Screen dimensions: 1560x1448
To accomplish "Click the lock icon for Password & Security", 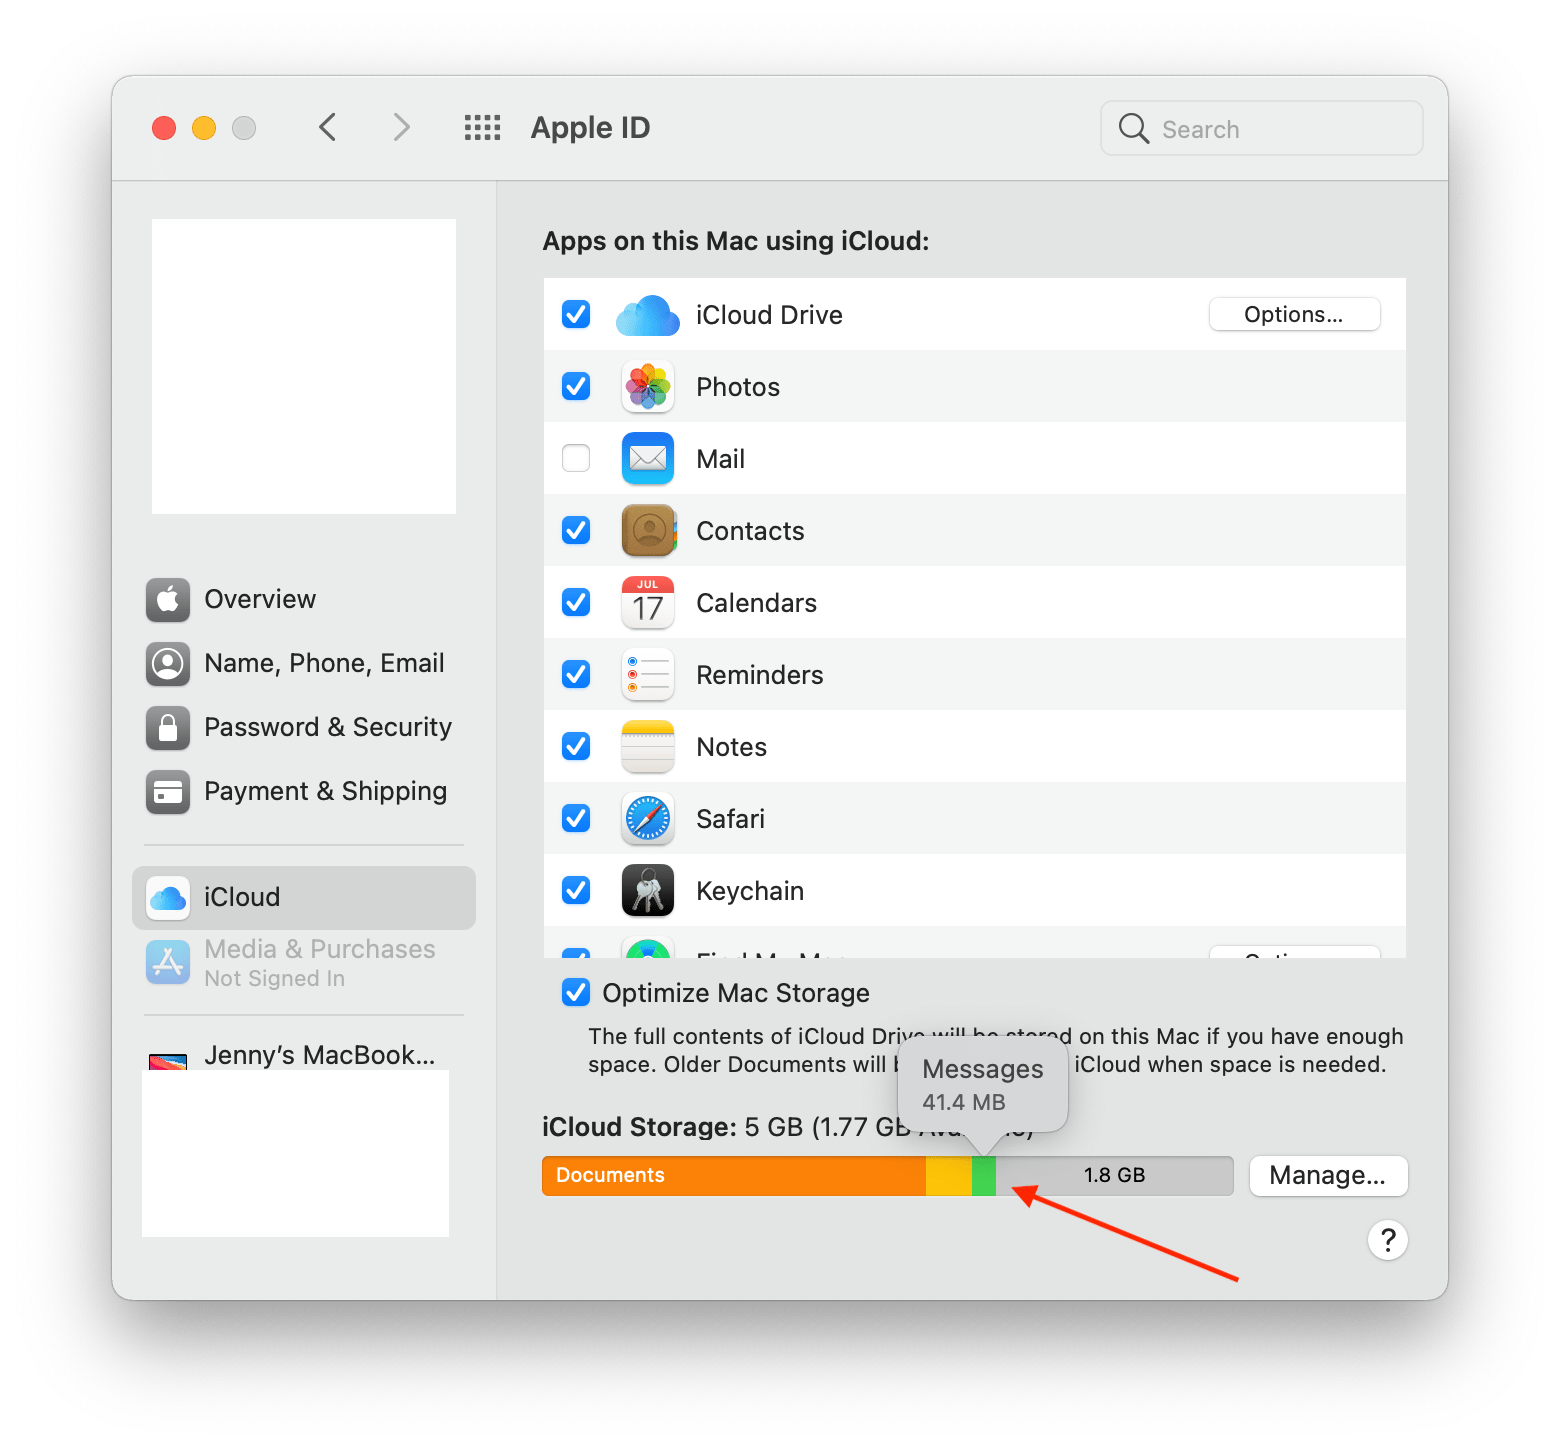I will [x=168, y=728].
